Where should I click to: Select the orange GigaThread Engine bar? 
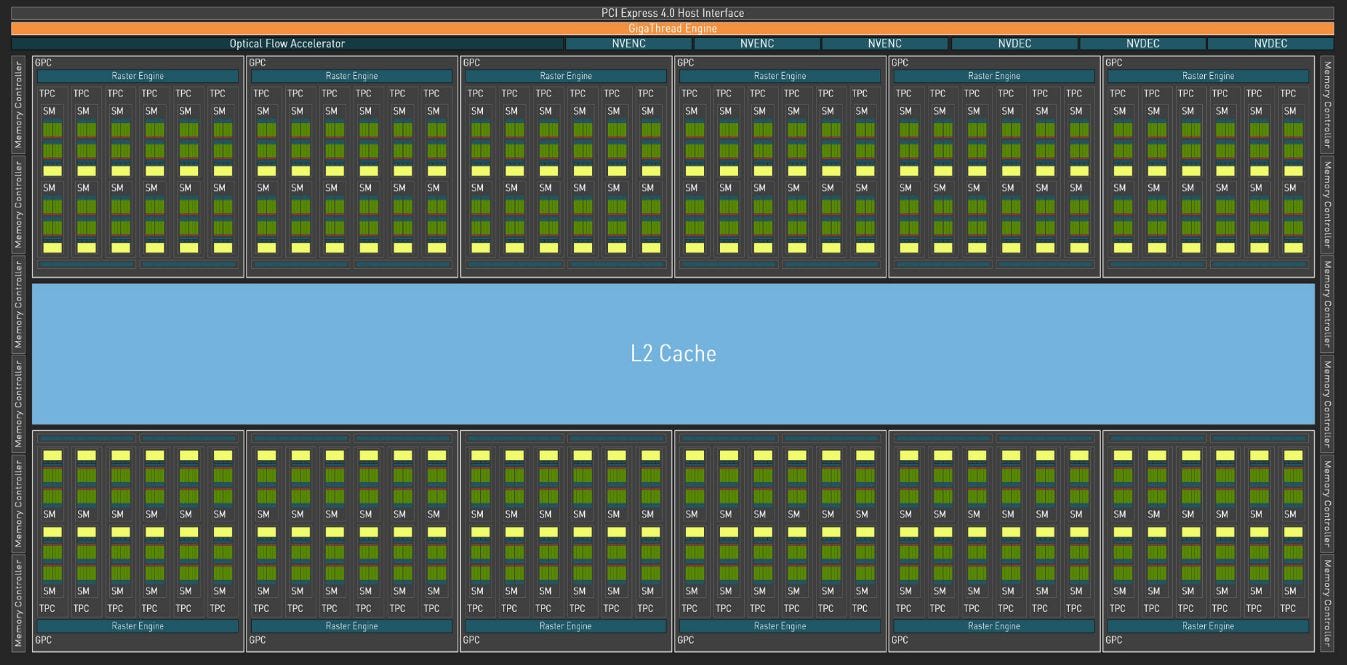click(673, 29)
